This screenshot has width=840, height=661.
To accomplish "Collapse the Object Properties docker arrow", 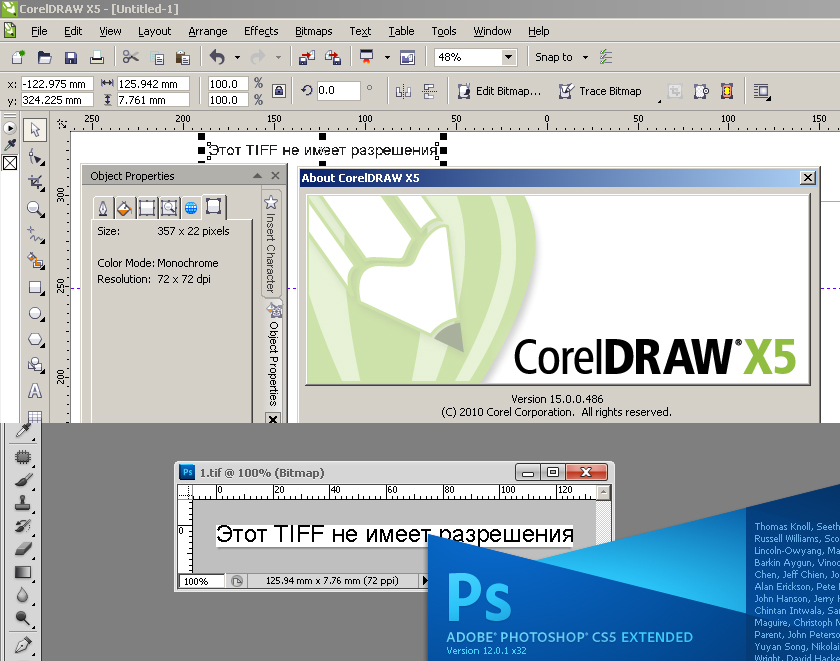I will (258, 176).
